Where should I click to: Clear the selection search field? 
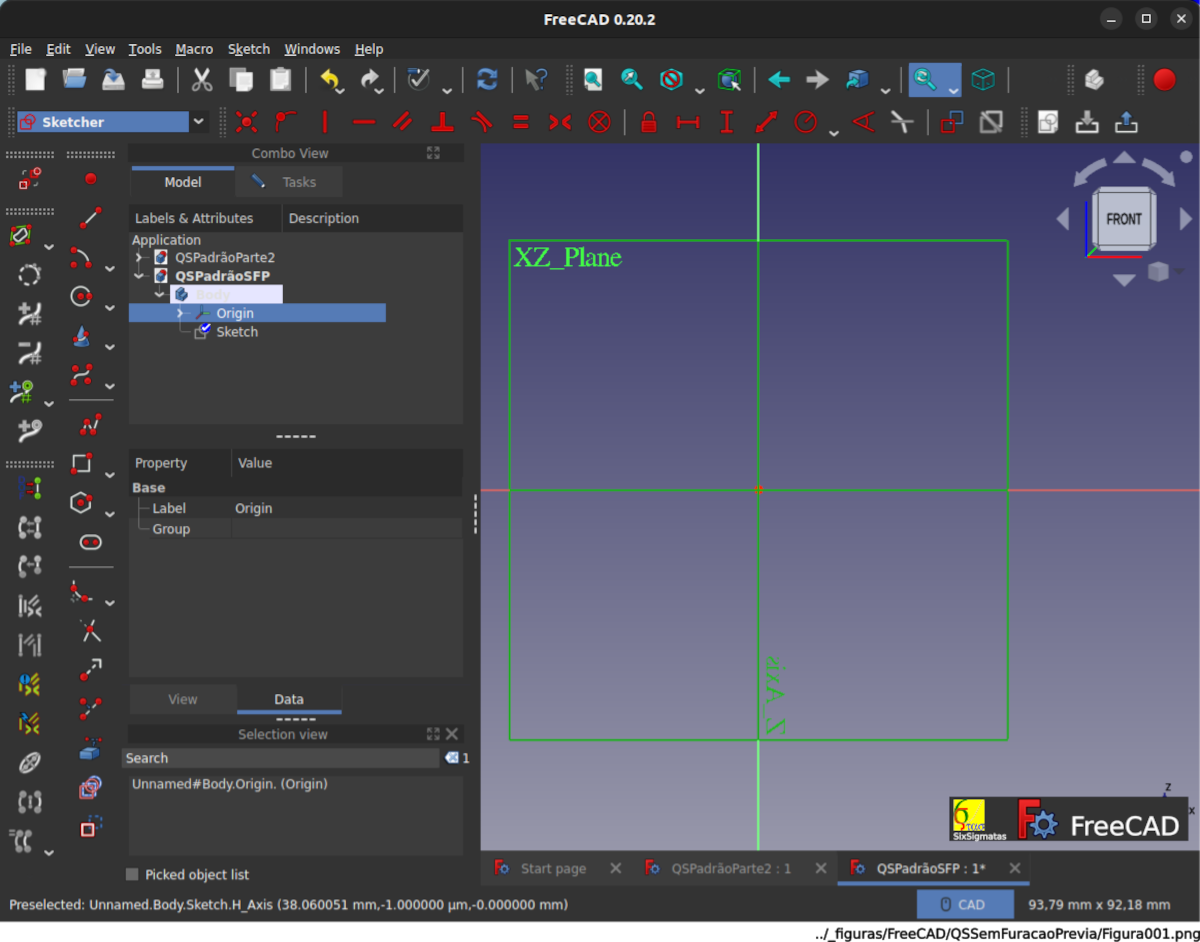tap(452, 758)
